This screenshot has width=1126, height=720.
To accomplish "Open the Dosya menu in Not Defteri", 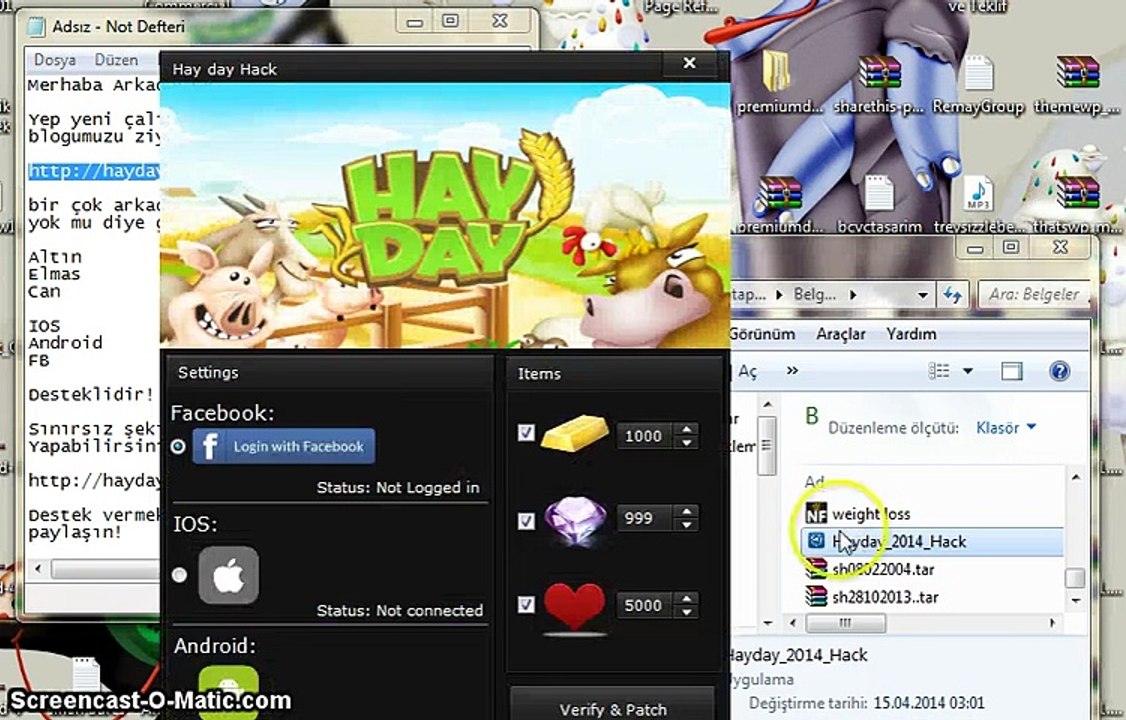I will [55, 60].
